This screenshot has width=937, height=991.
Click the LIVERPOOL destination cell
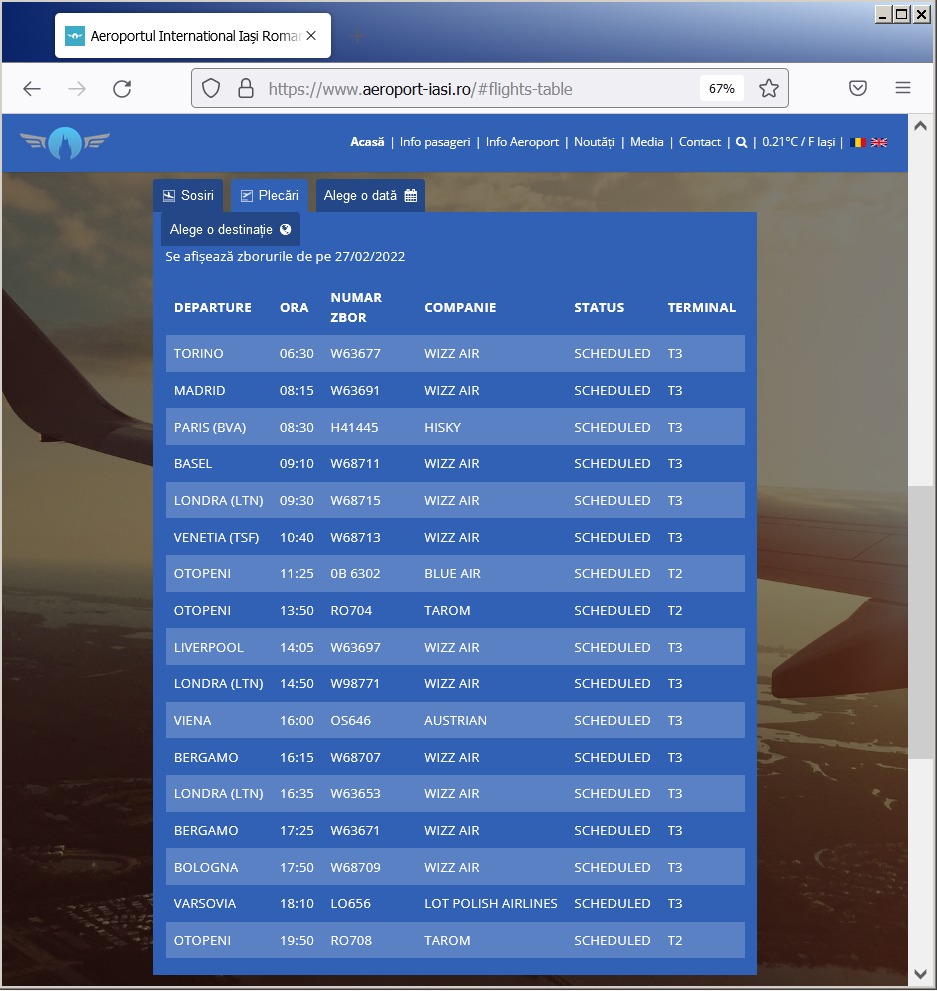click(x=209, y=647)
